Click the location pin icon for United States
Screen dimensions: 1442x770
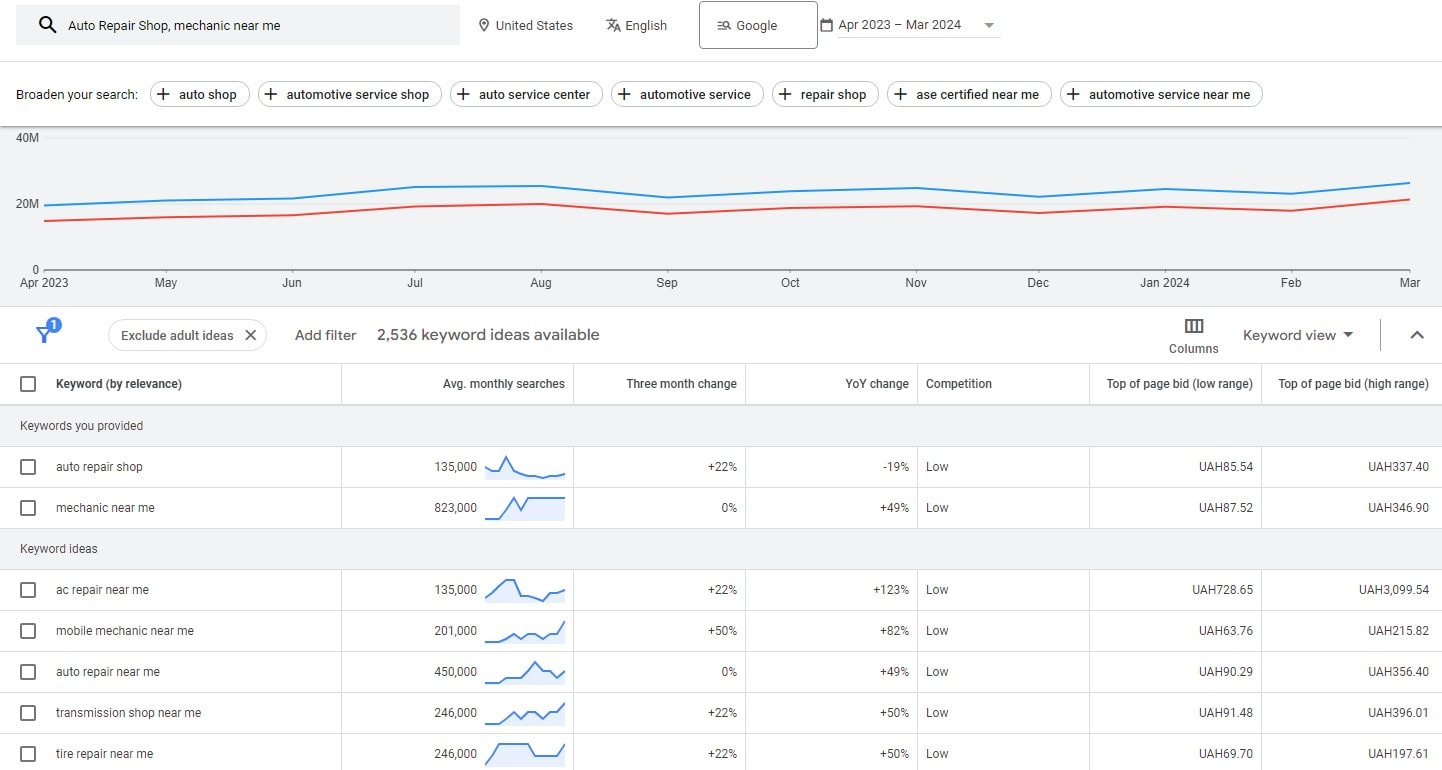click(x=484, y=25)
